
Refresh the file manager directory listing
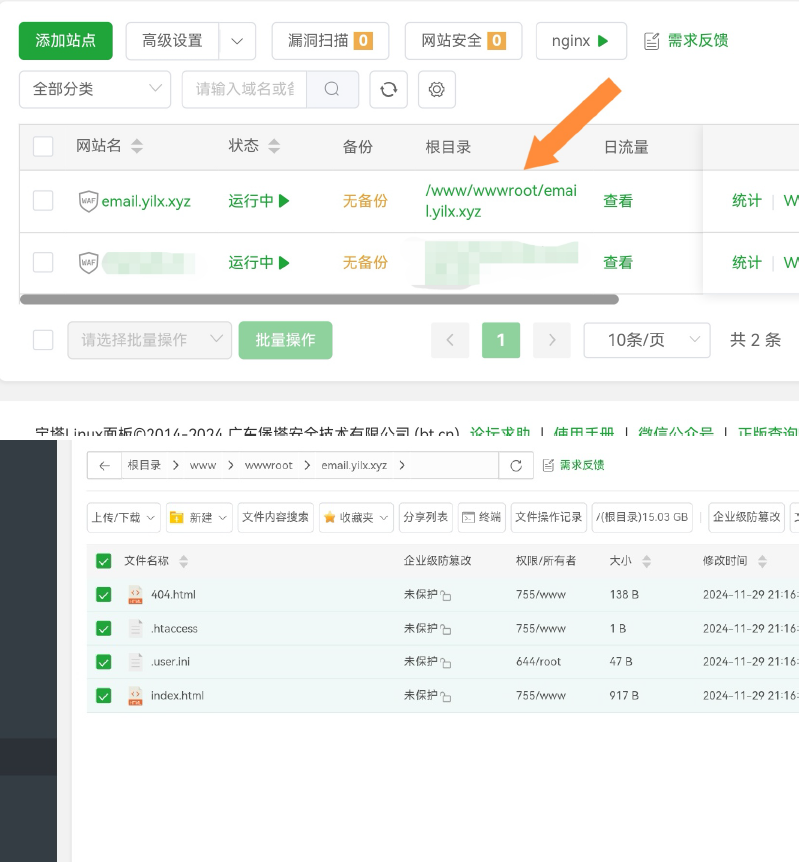[x=516, y=465]
